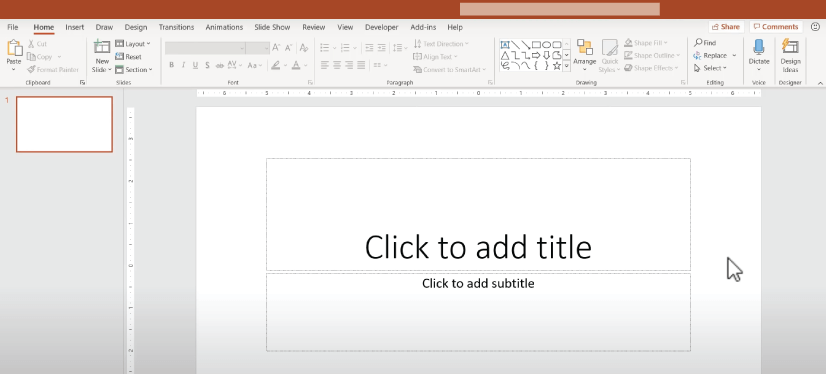Align text left in Paragraph group
This screenshot has width=826, height=374.
coord(325,65)
